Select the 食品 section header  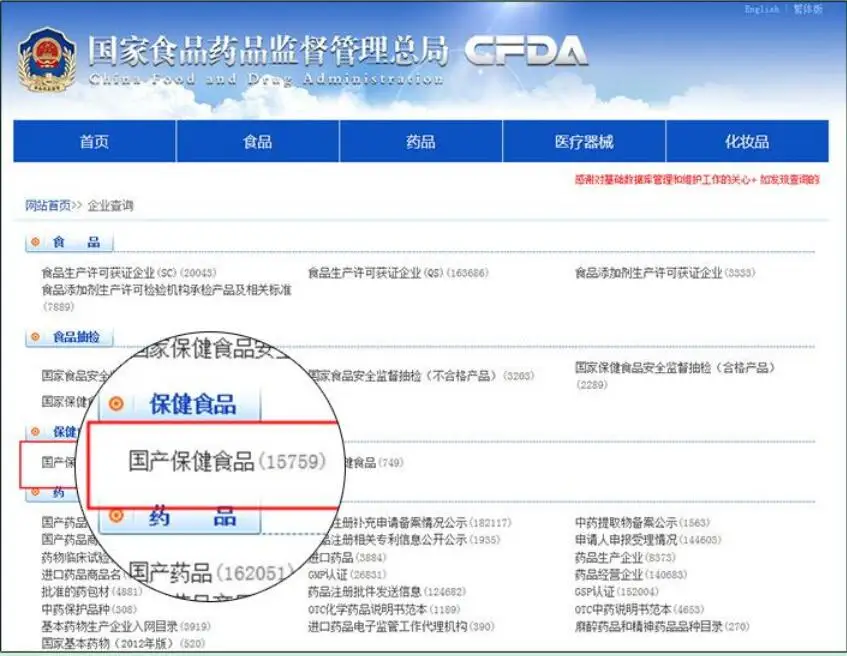tap(69, 242)
